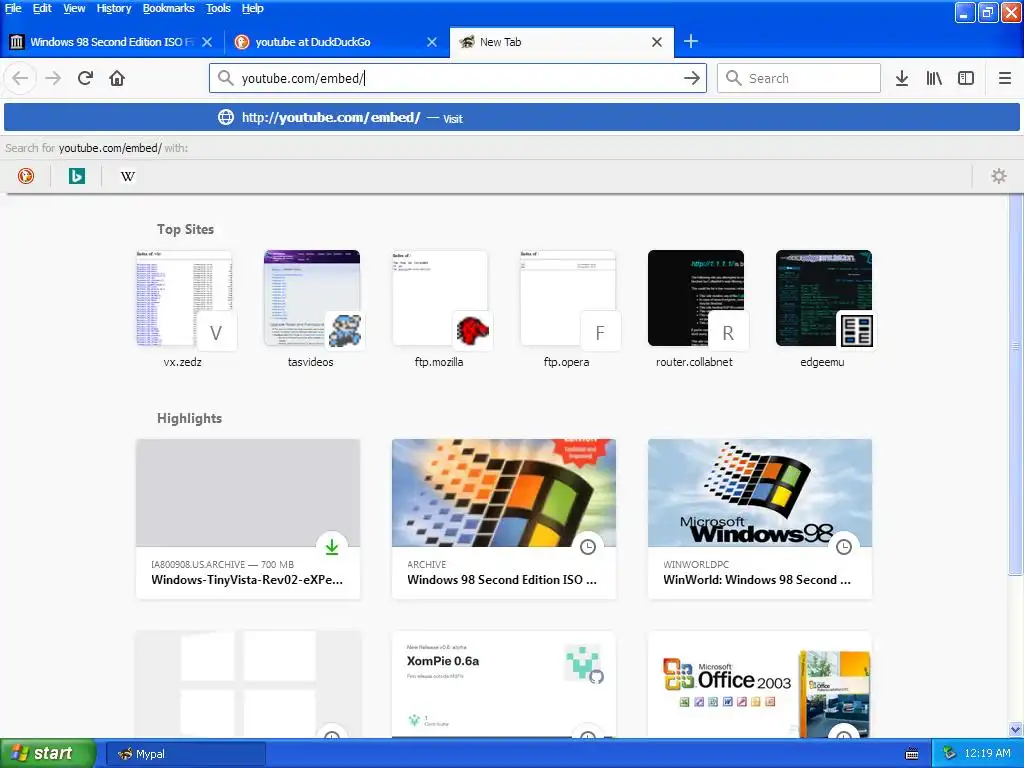
Task: Click the go arrow in the address bar
Action: (692, 78)
